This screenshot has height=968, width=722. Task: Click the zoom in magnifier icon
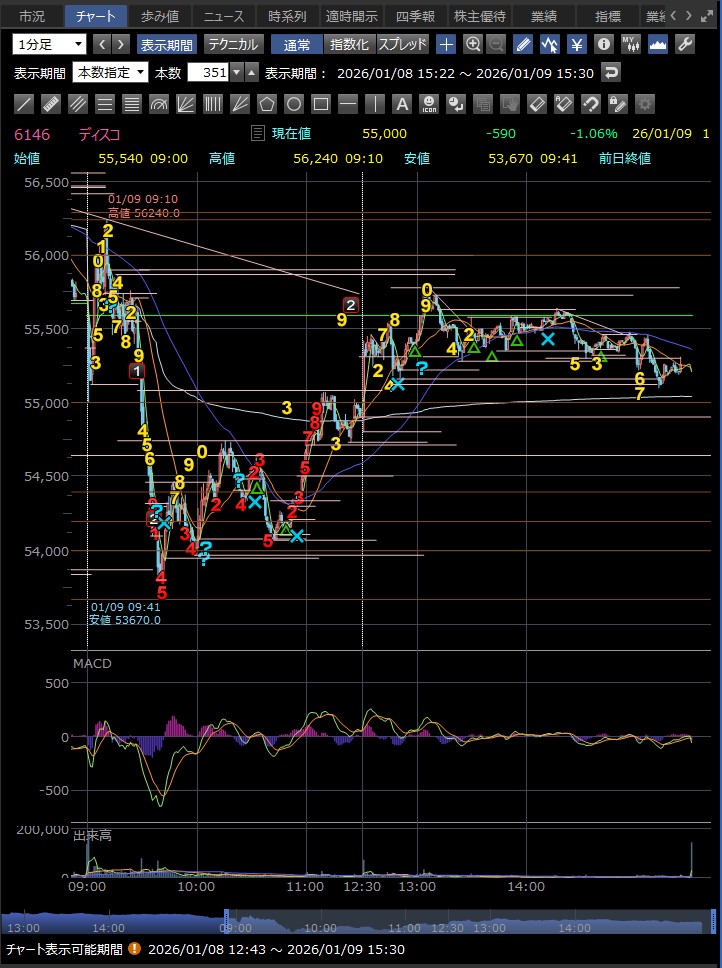[473, 44]
